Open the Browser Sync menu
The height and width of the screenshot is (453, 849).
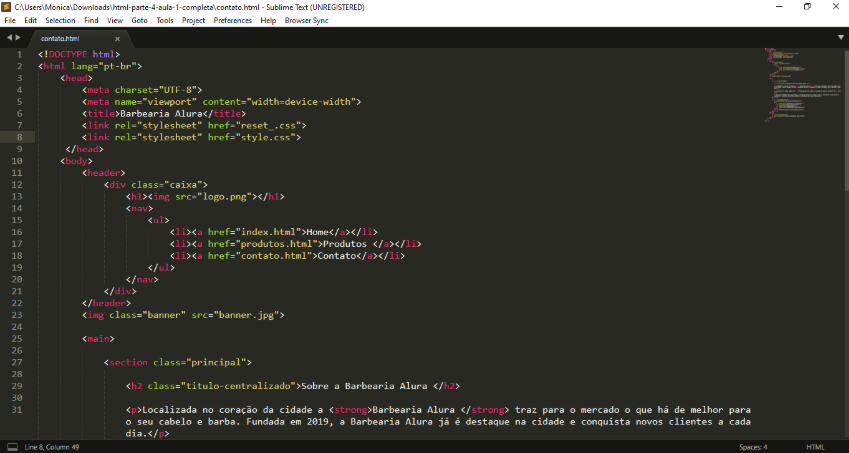tap(306, 21)
